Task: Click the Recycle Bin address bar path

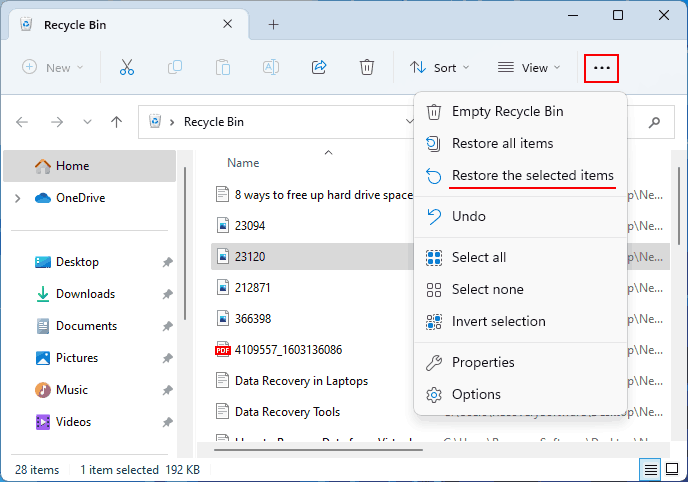Action: click(x=214, y=122)
